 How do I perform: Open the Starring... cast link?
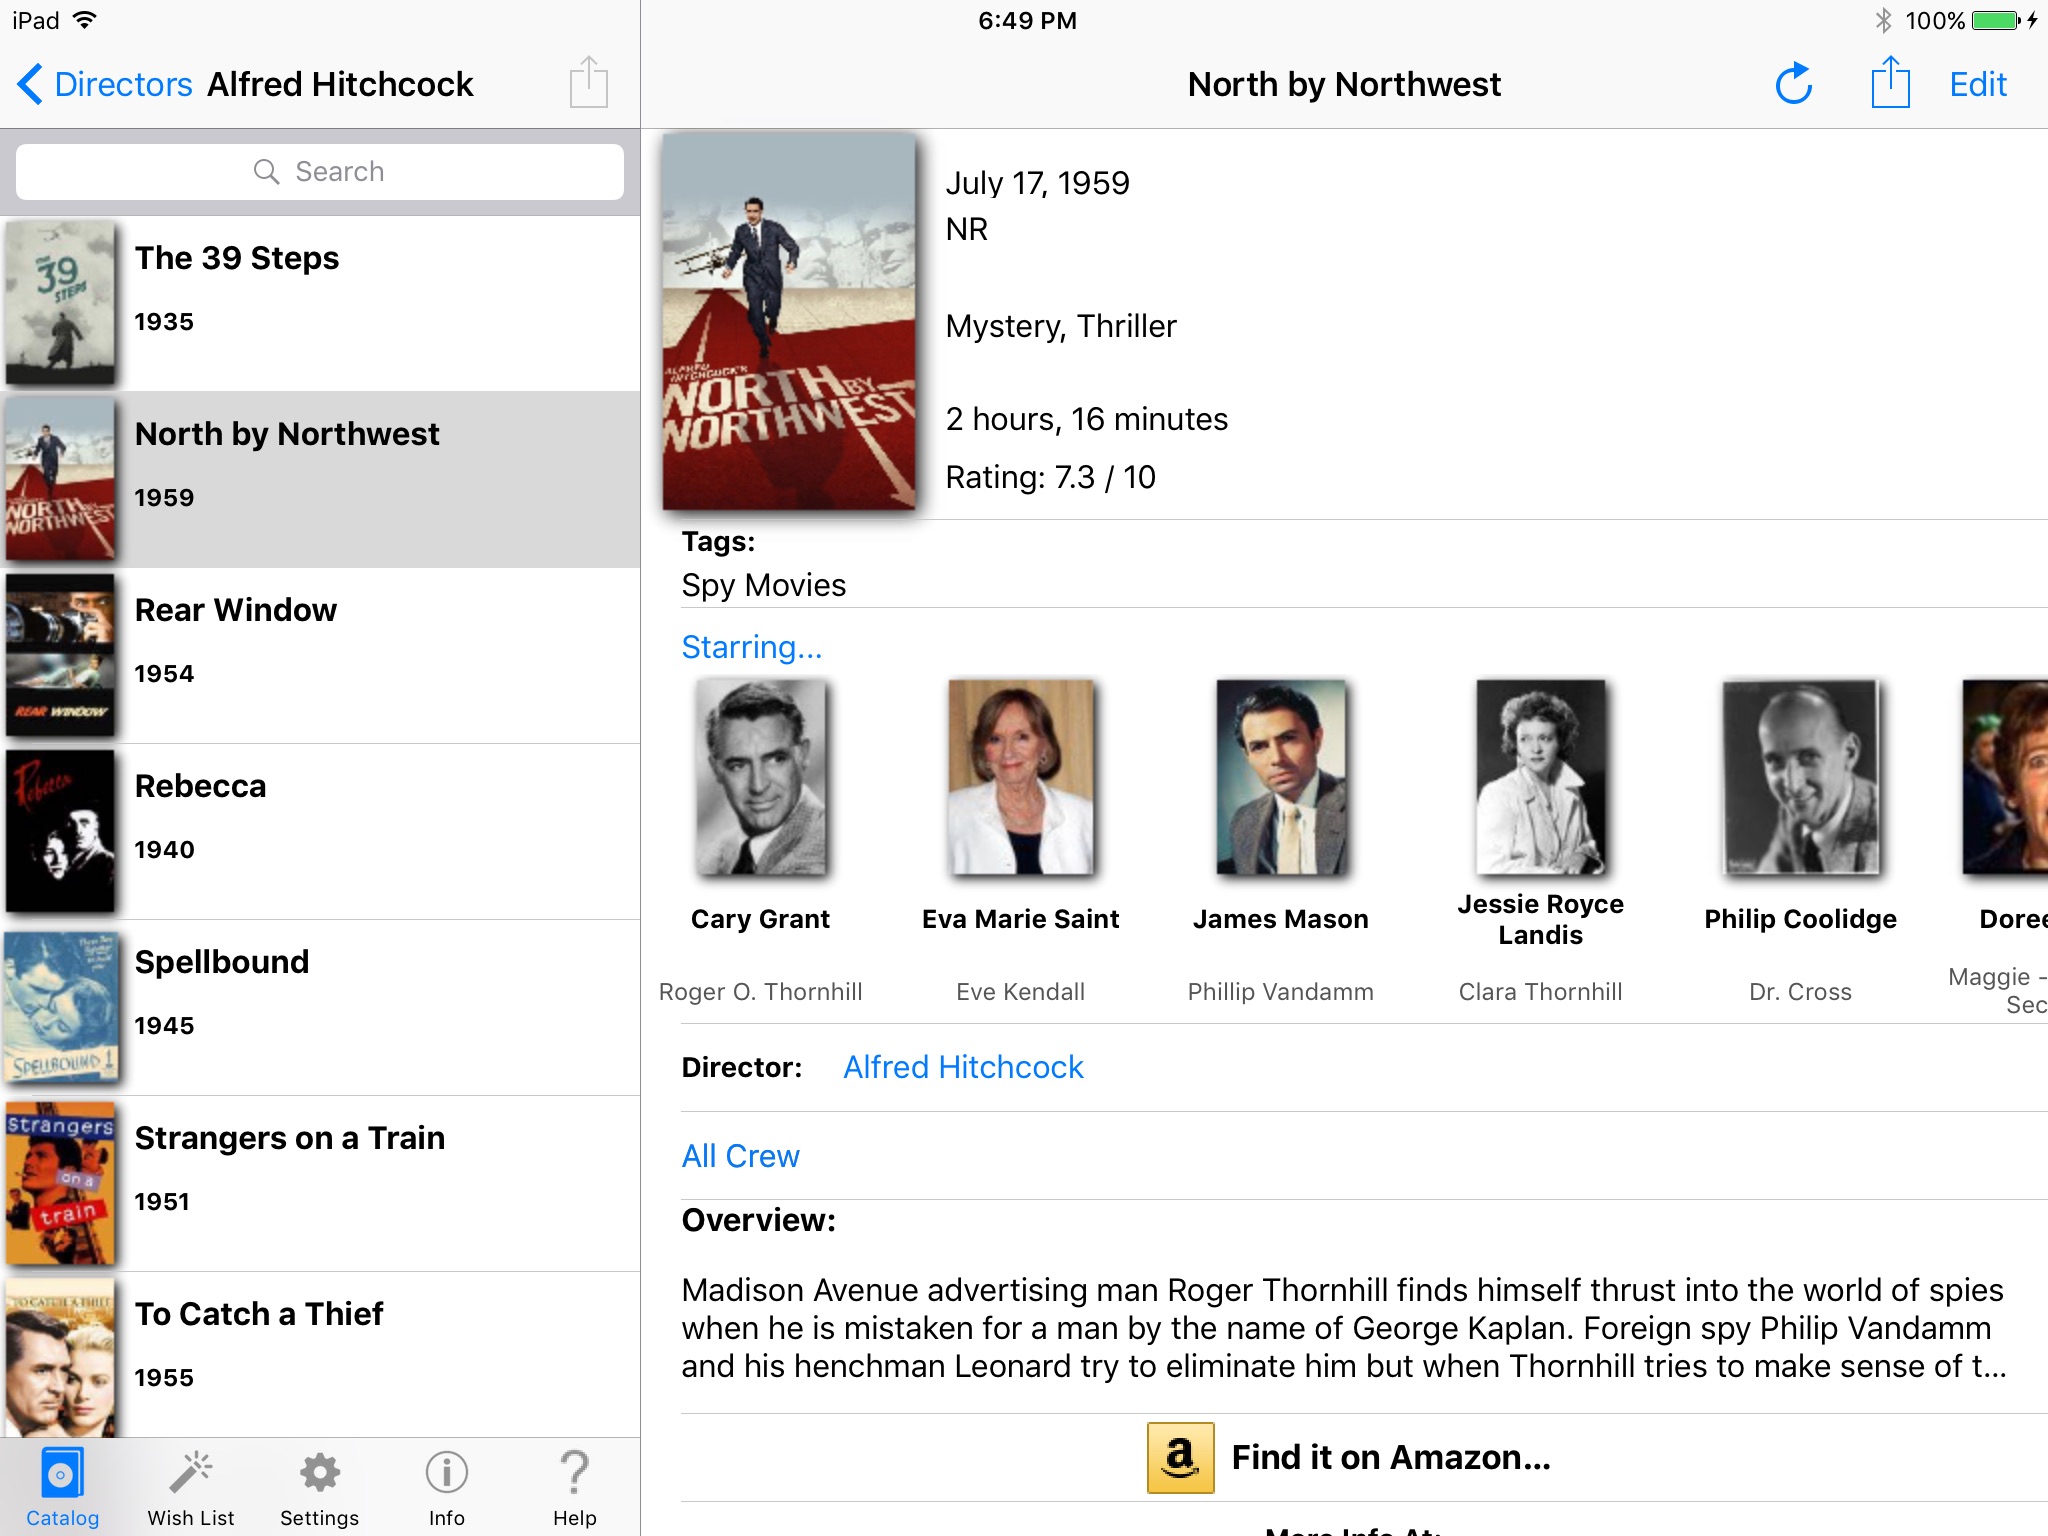752,647
